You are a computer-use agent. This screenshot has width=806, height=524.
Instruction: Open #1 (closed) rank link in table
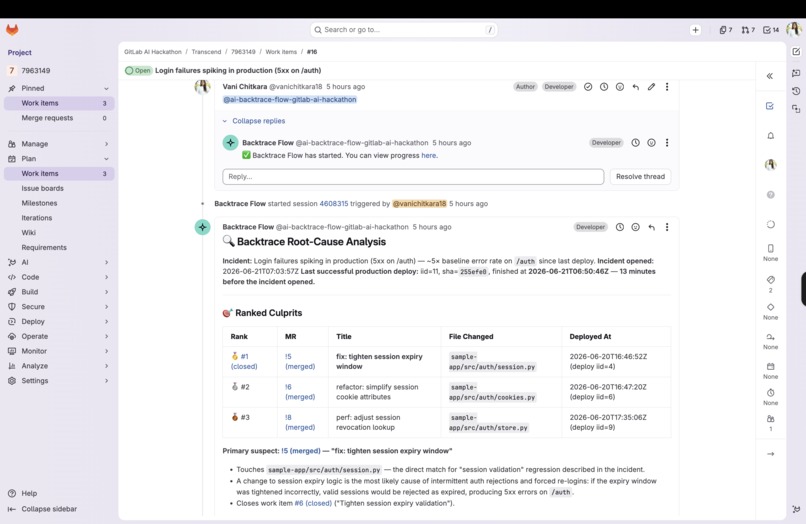click(244, 362)
